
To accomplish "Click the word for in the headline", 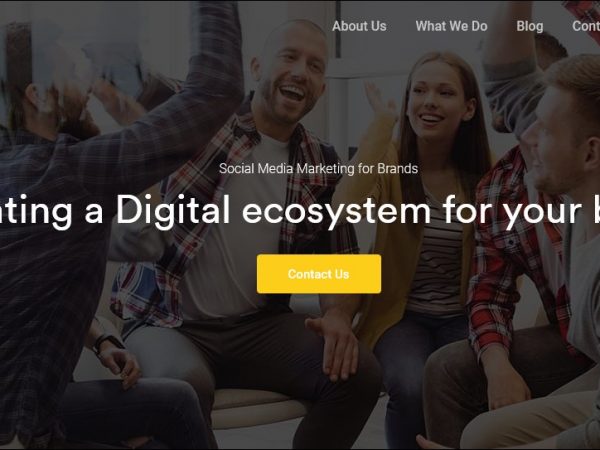I will pyautogui.click(x=467, y=209).
